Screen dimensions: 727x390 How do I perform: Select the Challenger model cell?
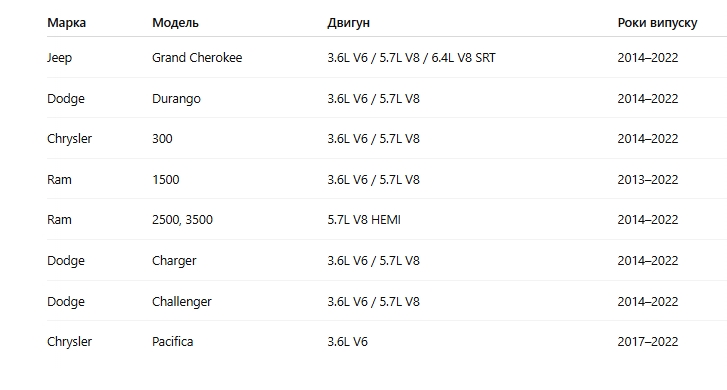pos(182,301)
